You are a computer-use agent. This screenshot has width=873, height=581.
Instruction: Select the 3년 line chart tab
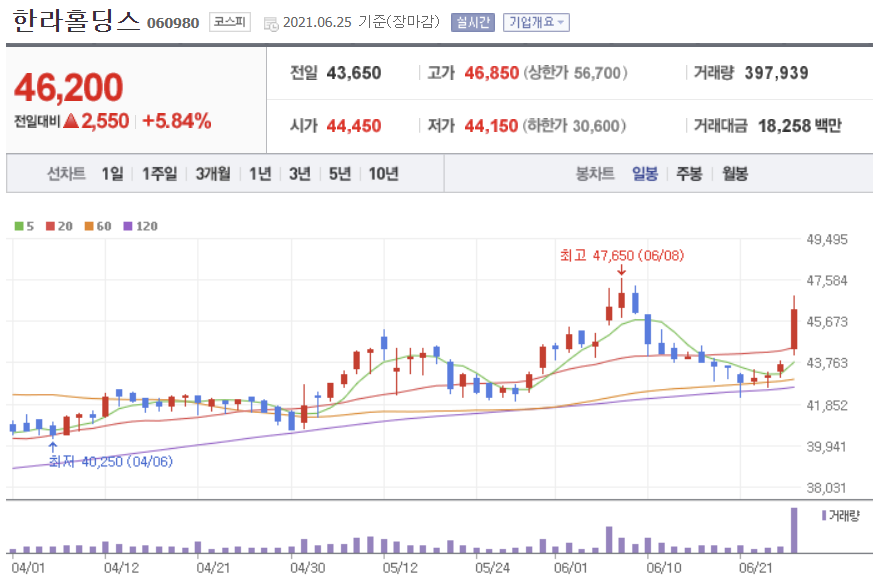click(300, 174)
